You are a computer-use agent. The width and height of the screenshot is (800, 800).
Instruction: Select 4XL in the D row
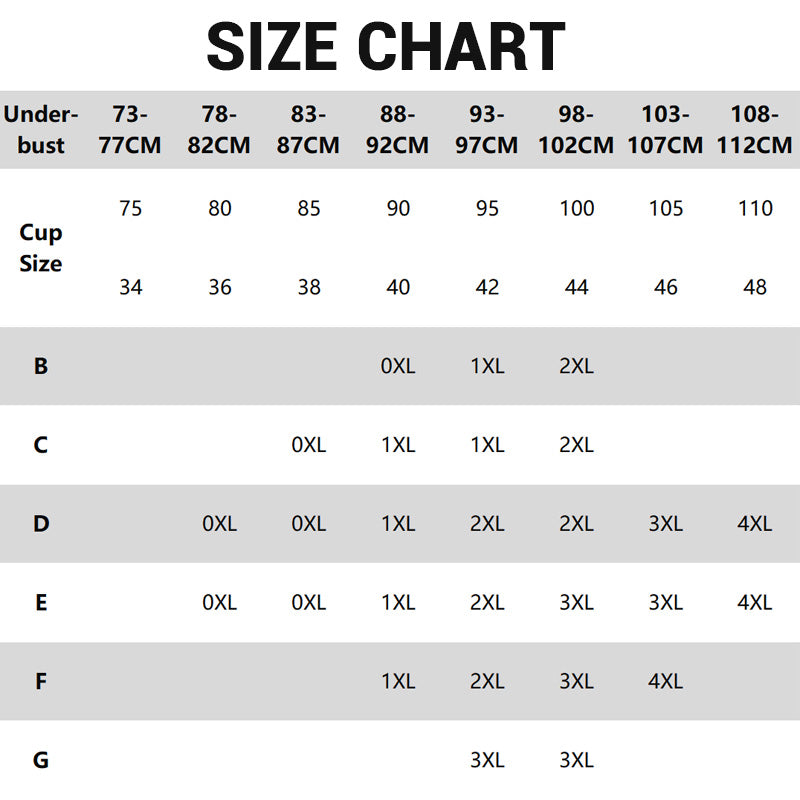click(755, 524)
